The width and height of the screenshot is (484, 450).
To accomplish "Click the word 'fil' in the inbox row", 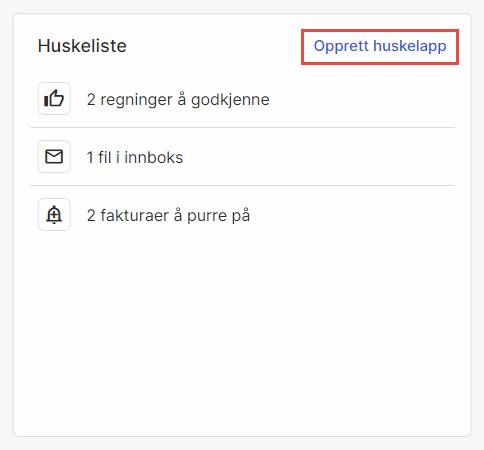I will (x=104, y=157).
